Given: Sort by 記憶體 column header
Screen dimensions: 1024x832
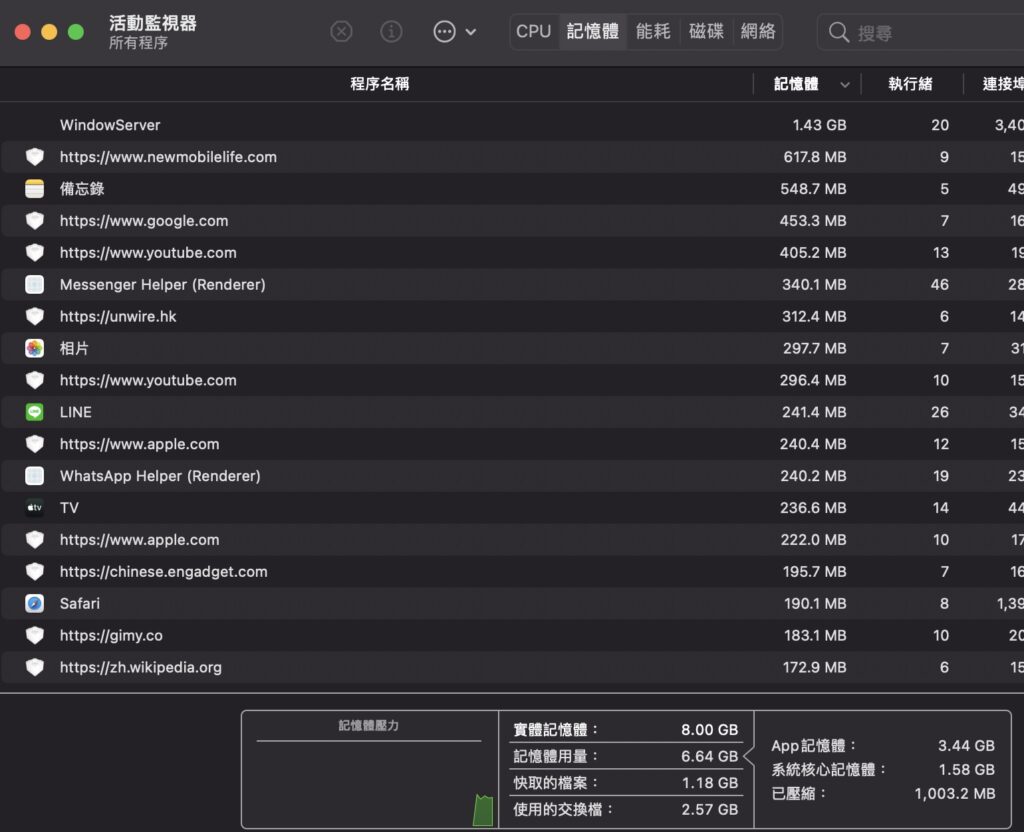Looking at the screenshot, I should (796, 84).
